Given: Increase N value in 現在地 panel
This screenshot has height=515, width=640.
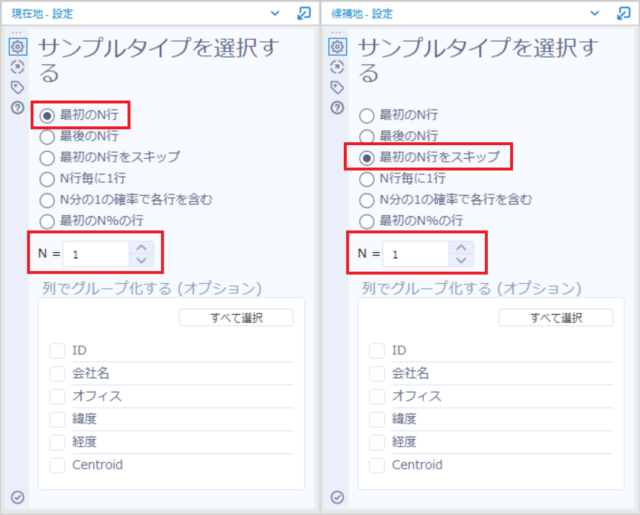Looking at the screenshot, I should point(142,248).
